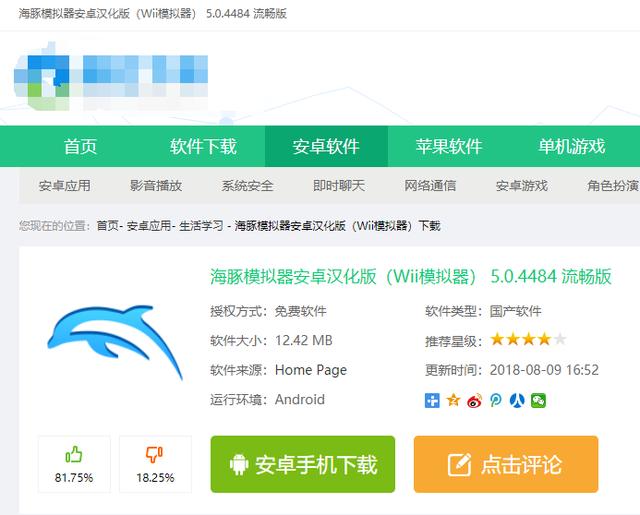Click the green 安卓手机下载 button
Viewport: 640px width, 515px height.
point(303,464)
